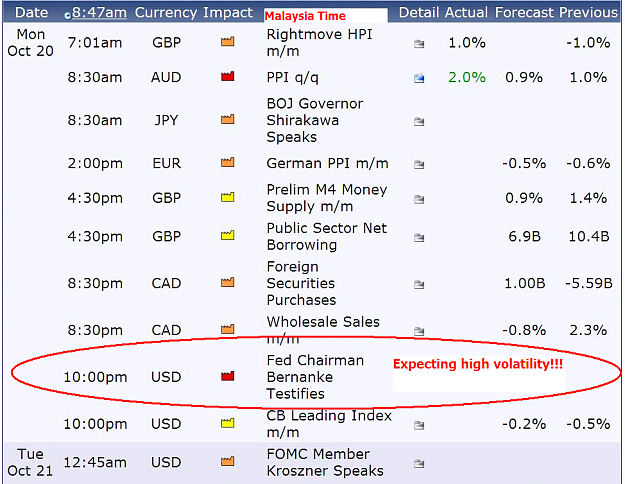Click the yellow impact icon for CB Leading Index
Image resolution: width=625 pixels, height=484 pixels.
click(x=228, y=423)
